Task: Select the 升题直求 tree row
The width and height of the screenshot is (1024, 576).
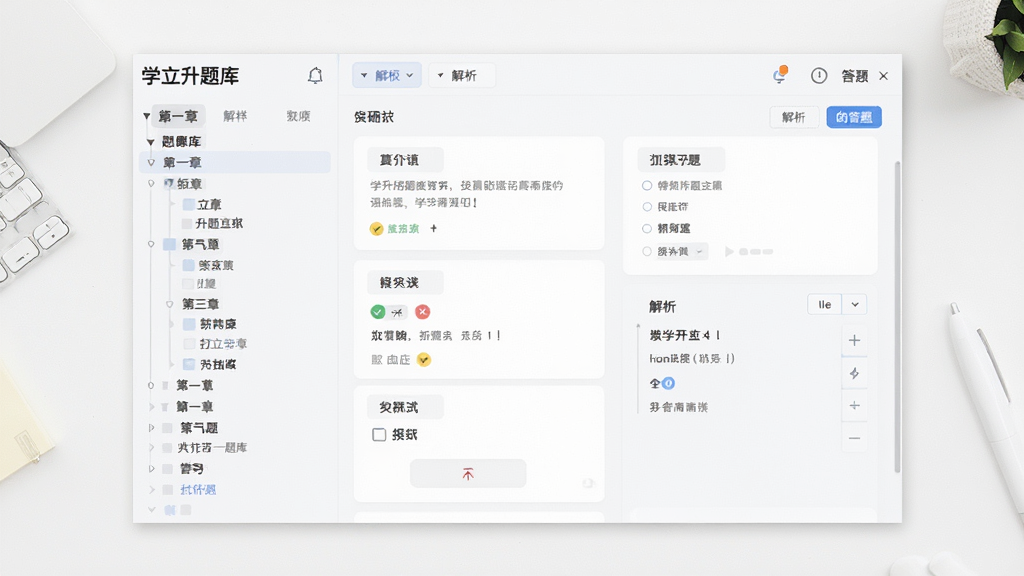Action: 219,223
